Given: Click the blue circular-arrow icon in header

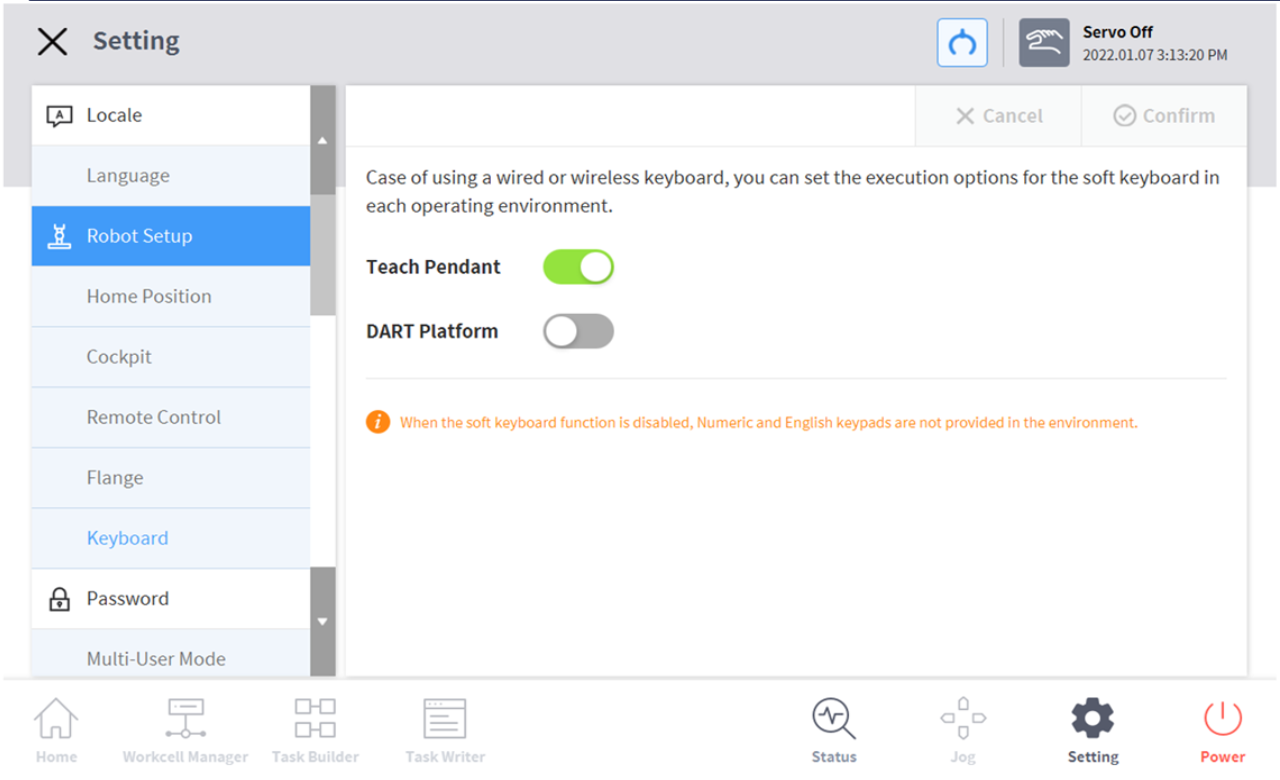Looking at the screenshot, I should pos(962,43).
